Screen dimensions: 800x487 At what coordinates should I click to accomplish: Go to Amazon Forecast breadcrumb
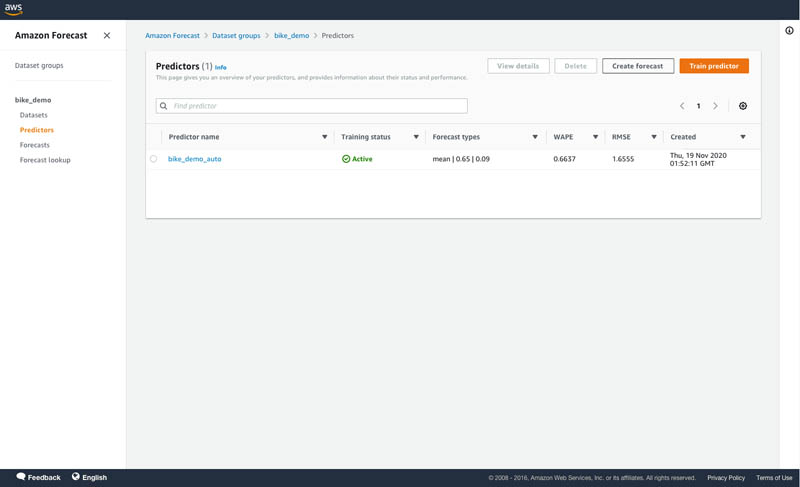click(172, 35)
